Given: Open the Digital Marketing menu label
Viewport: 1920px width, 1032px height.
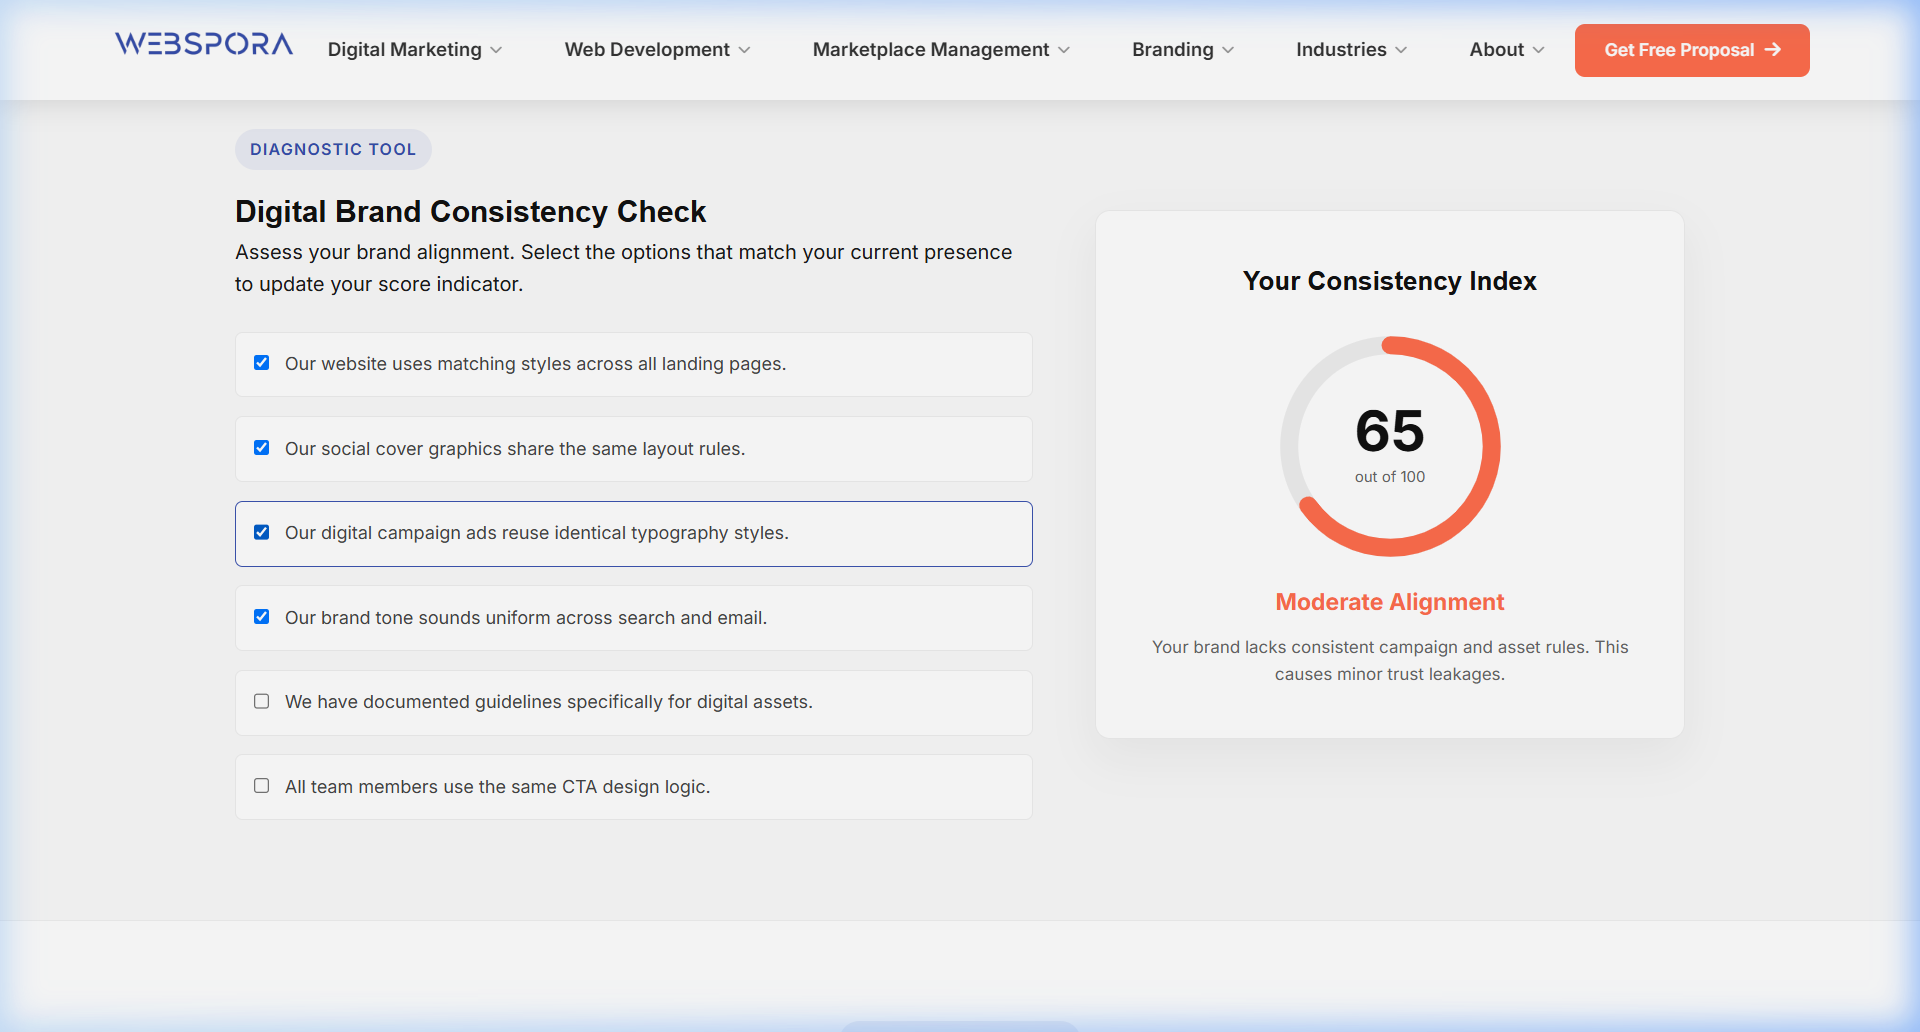Looking at the screenshot, I should pyautogui.click(x=405, y=50).
